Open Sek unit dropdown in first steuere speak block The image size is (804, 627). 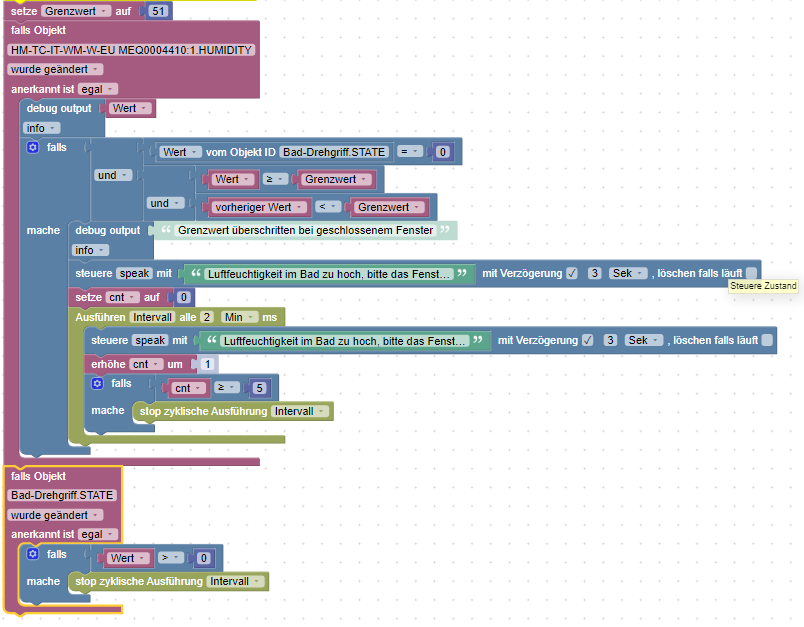pos(628,273)
